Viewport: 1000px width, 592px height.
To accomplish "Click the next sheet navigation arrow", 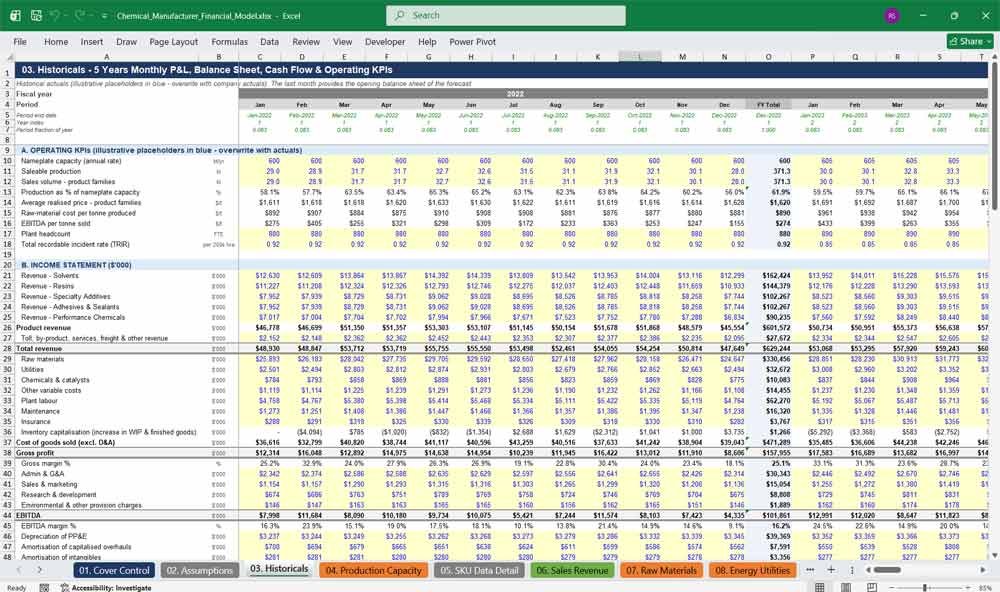I will [40, 570].
